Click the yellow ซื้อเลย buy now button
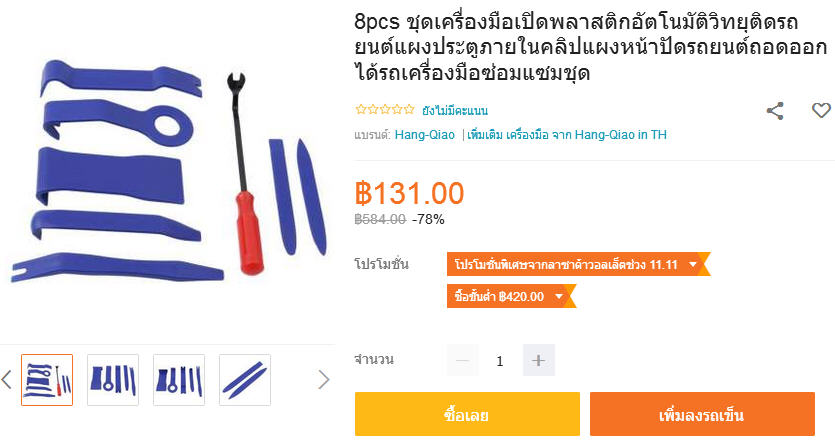The width and height of the screenshot is (835, 446). 467,414
